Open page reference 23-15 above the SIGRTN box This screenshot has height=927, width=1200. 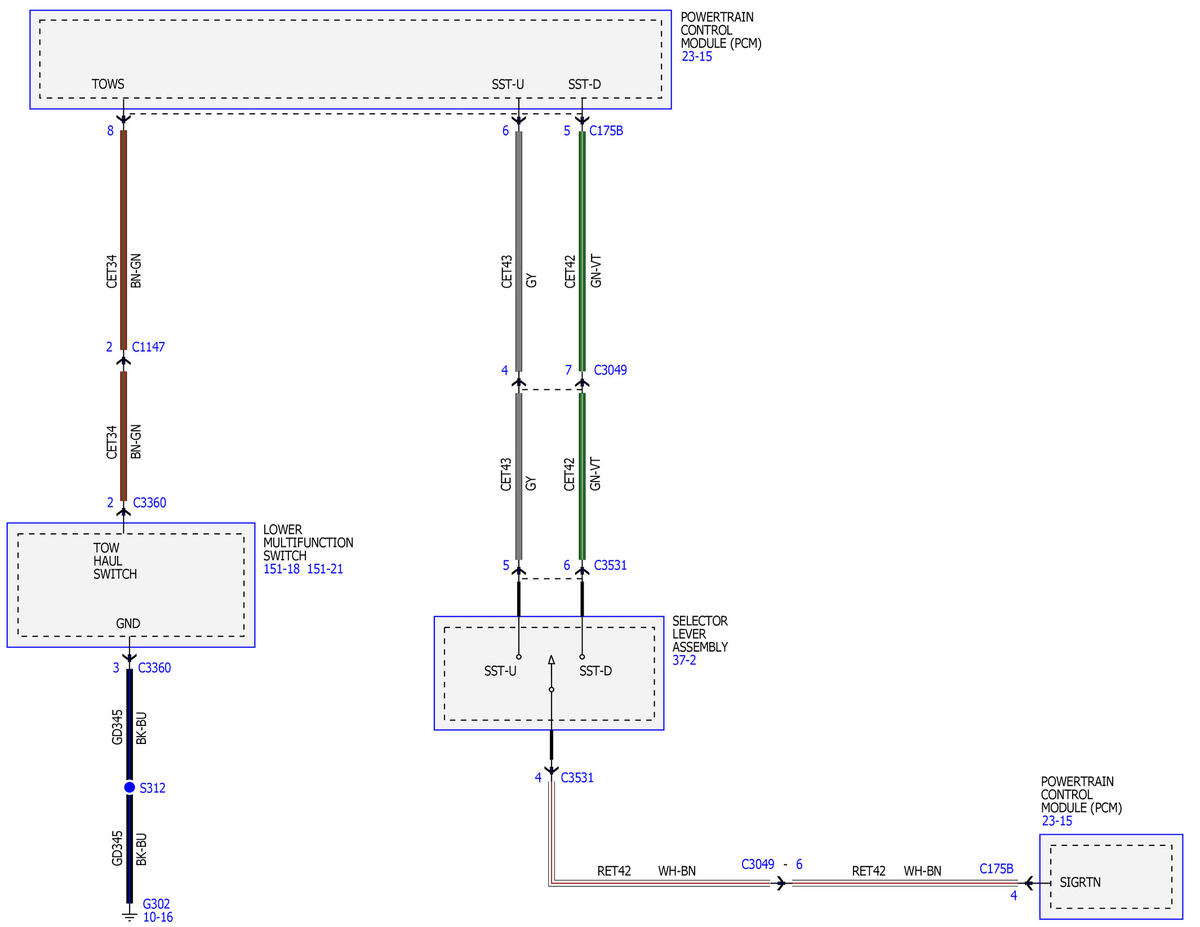click(1057, 821)
